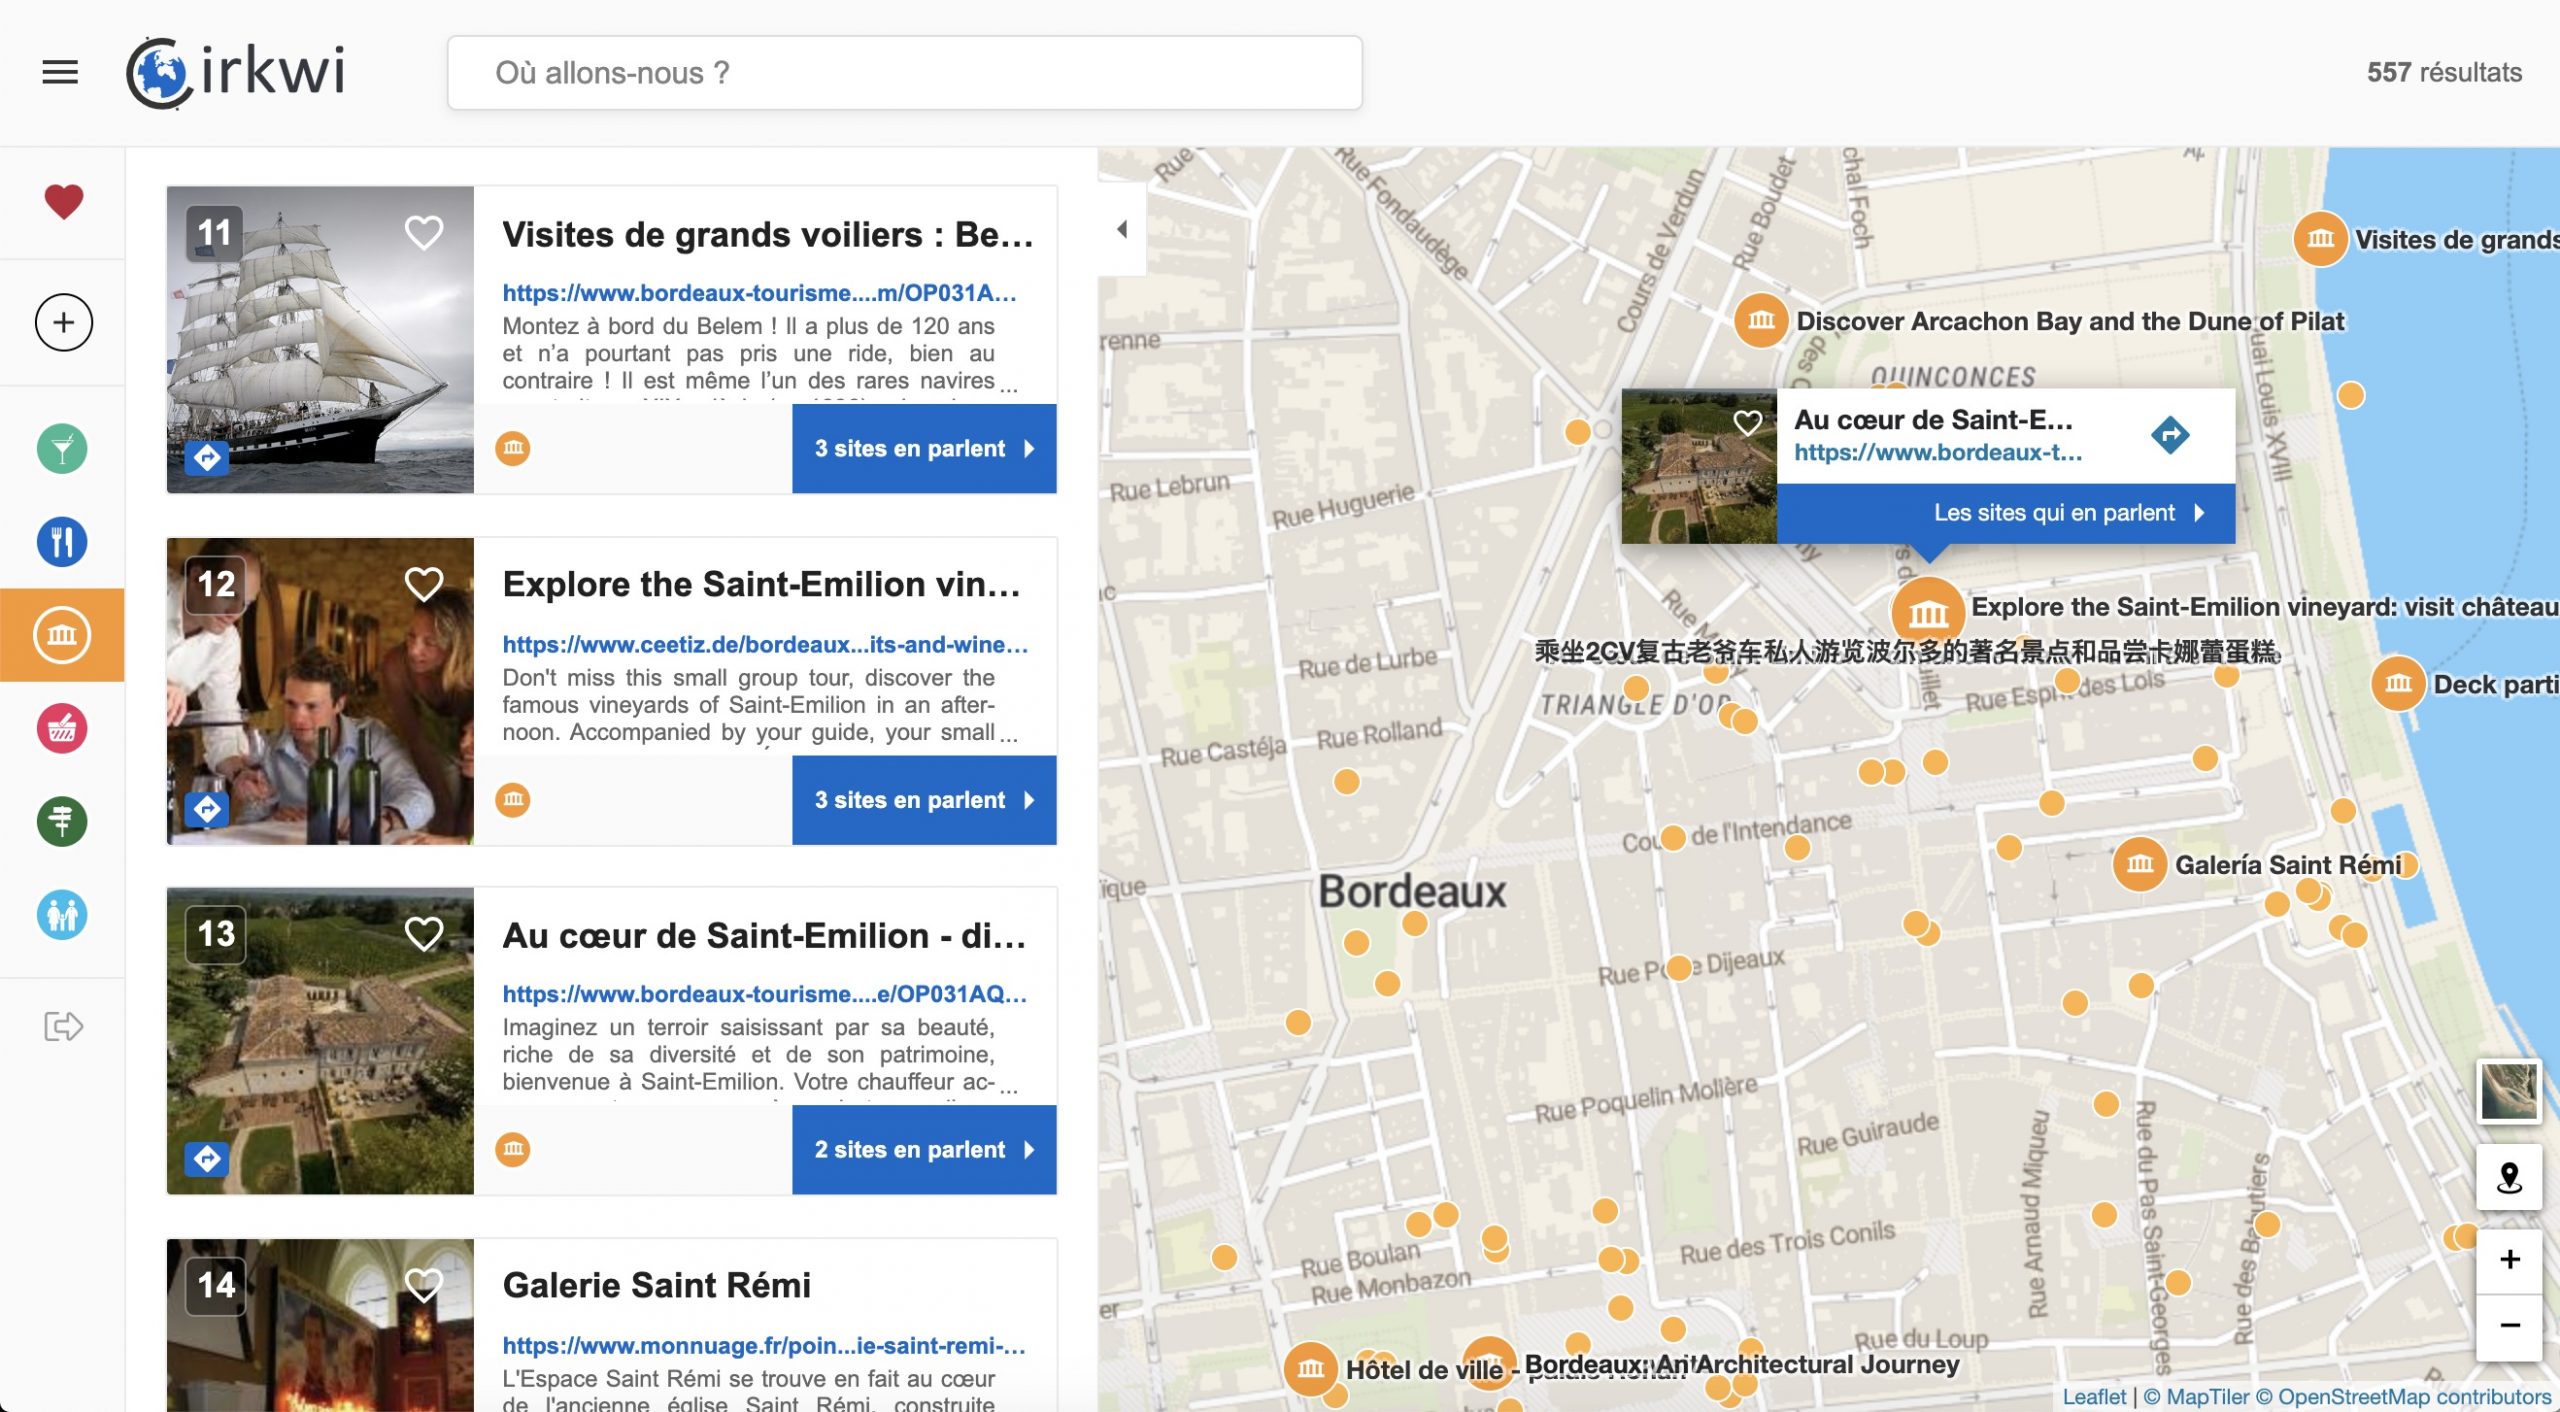Select the museum culture category tab
The height and width of the screenshot is (1412, 2560).
[x=62, y=635]
